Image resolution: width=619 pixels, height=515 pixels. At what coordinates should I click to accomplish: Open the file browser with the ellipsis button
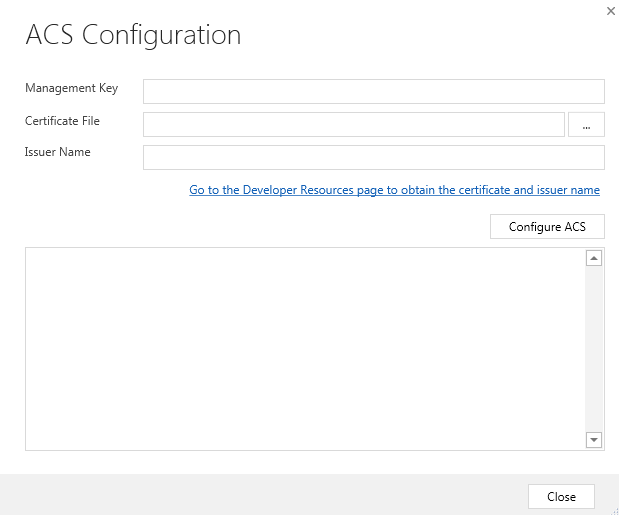(x=586, y=125)
